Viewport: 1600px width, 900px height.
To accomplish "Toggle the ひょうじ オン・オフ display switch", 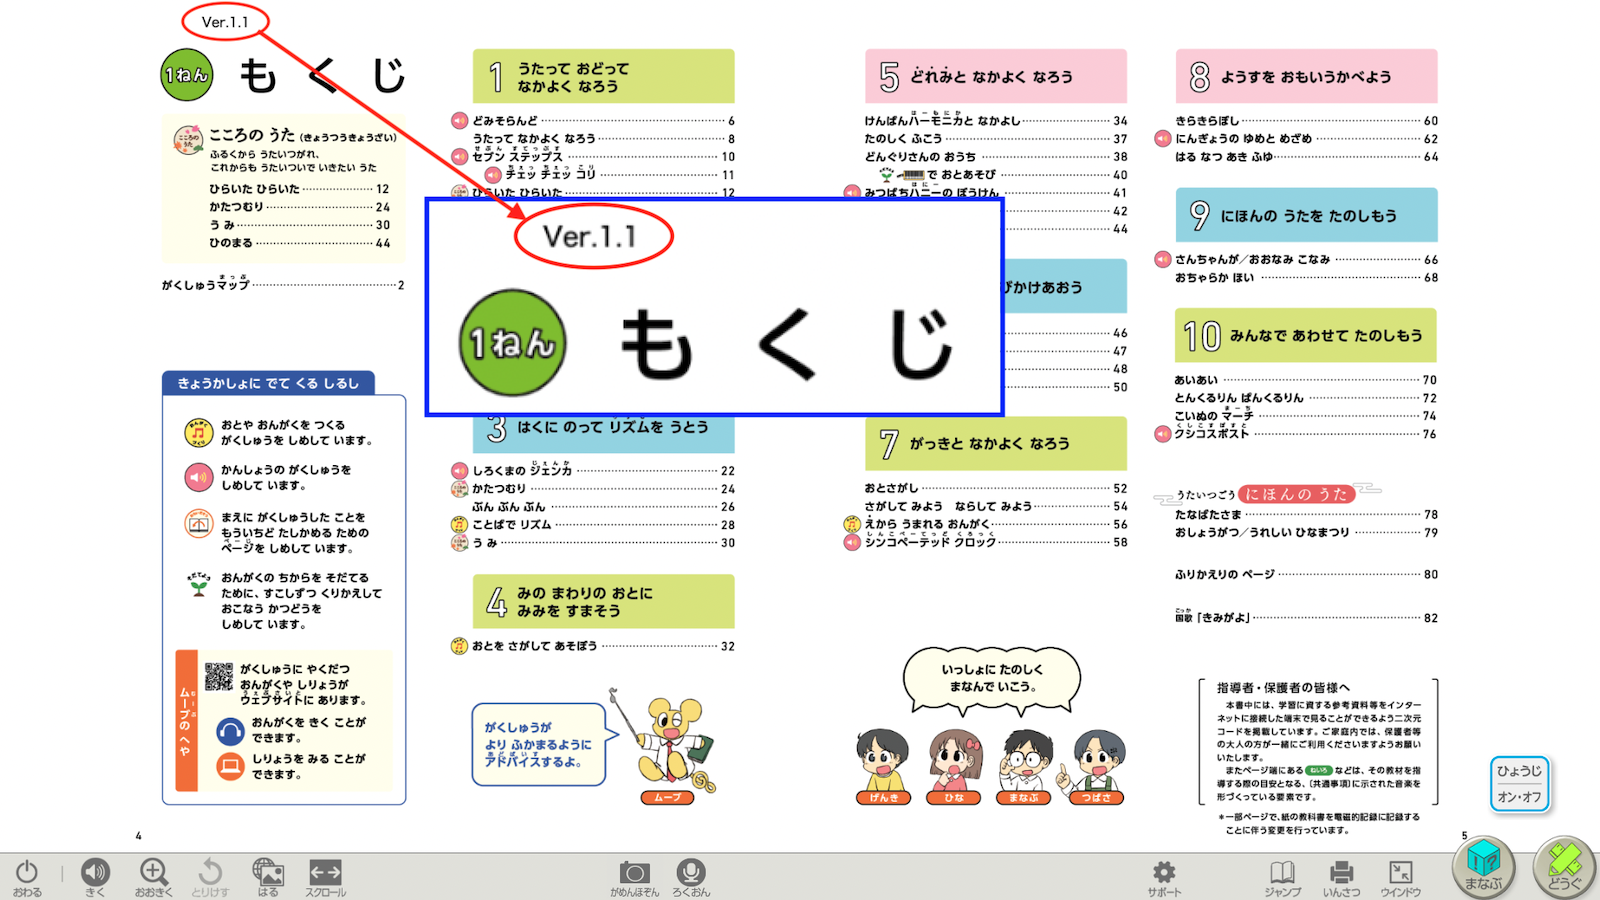I will (1519, 784).
